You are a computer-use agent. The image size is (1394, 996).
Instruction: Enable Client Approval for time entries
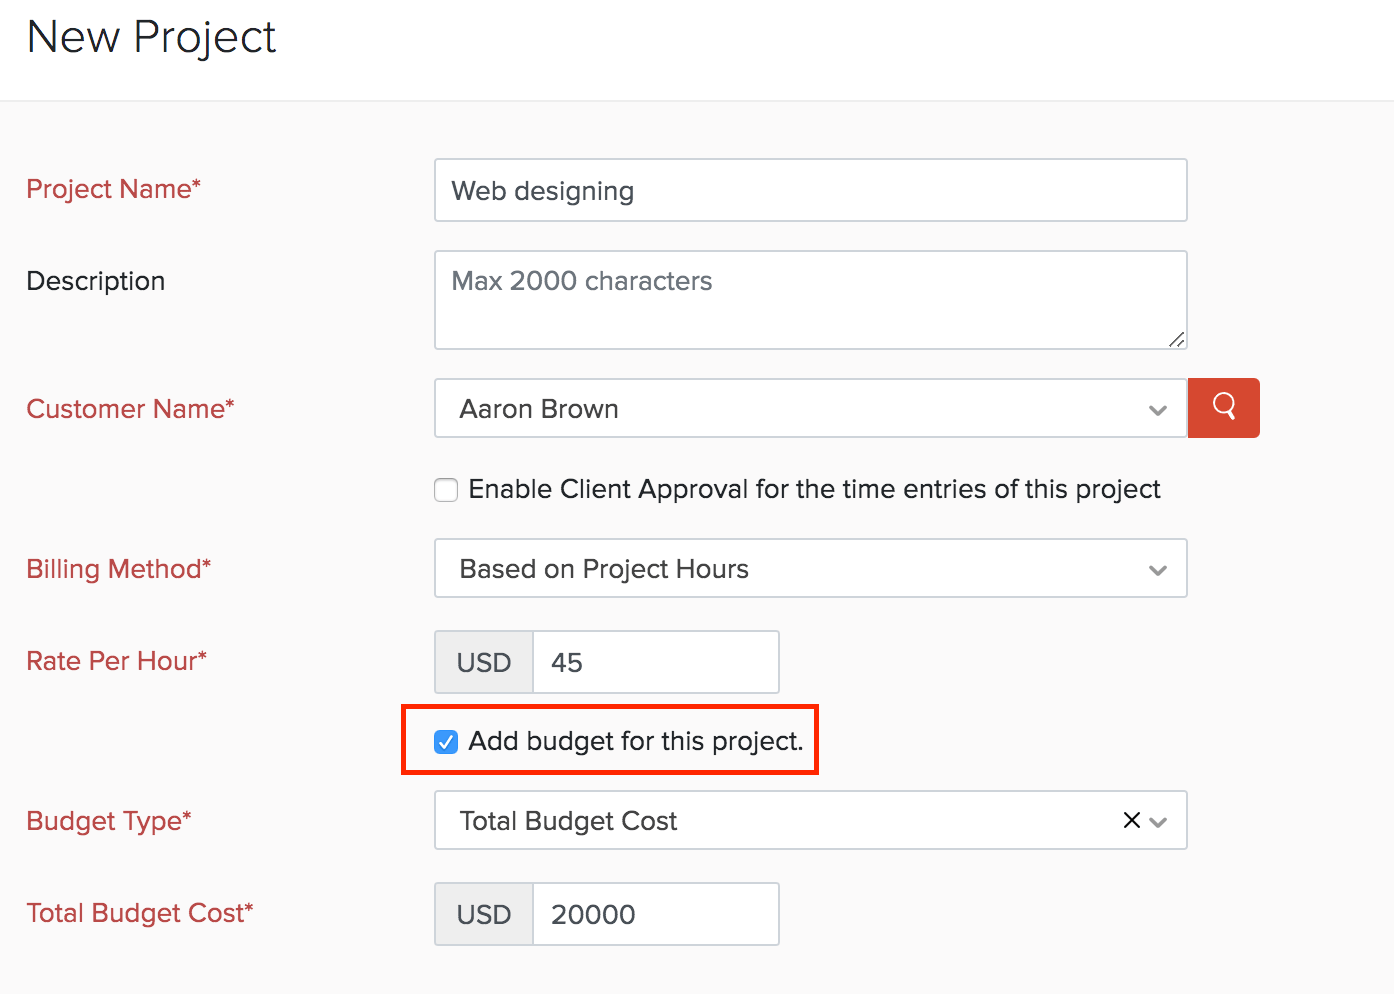[445, 490]
